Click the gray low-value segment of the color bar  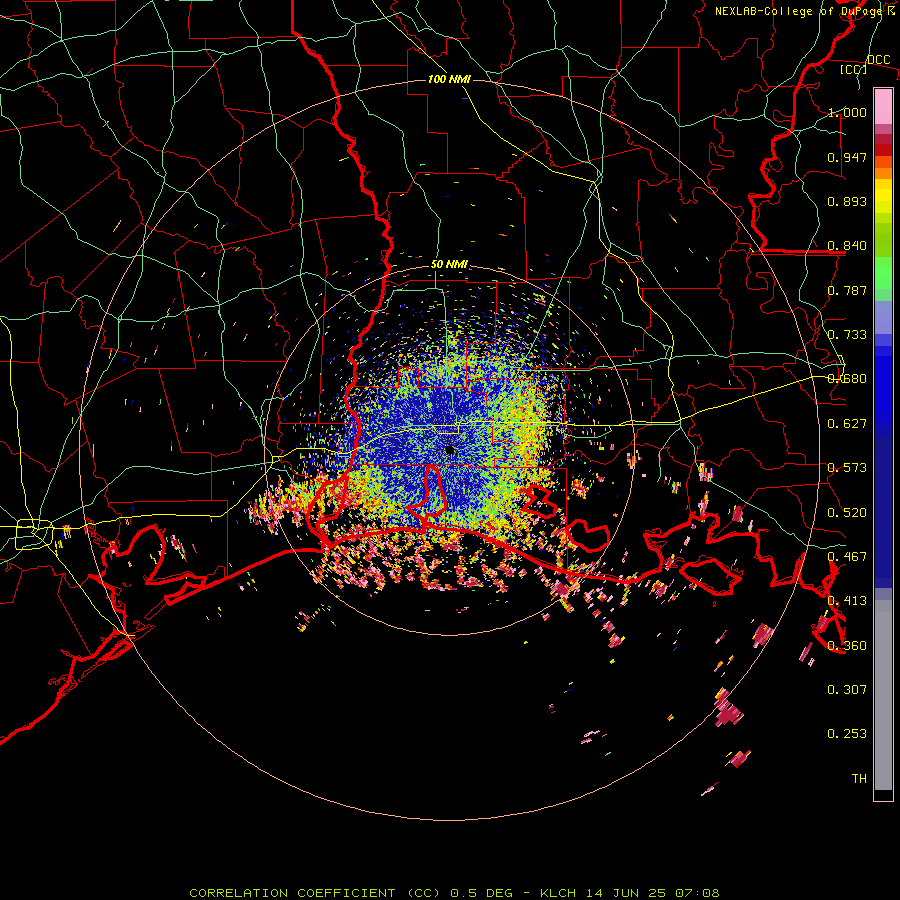(883, 695)
